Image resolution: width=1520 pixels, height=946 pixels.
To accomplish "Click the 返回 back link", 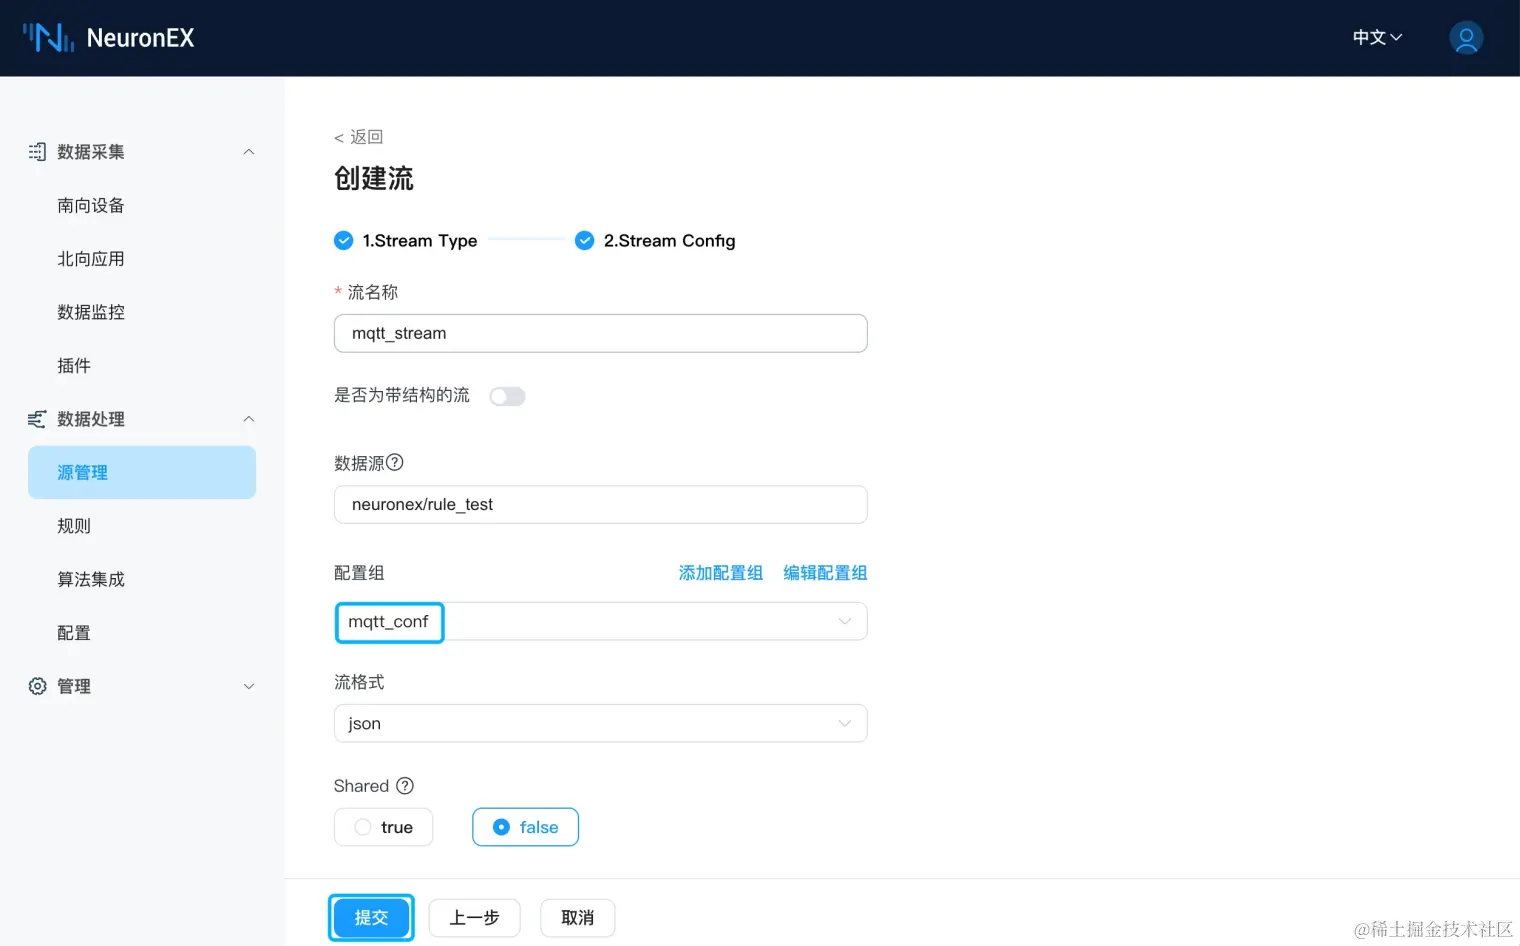I will click(x=358, y=137).
